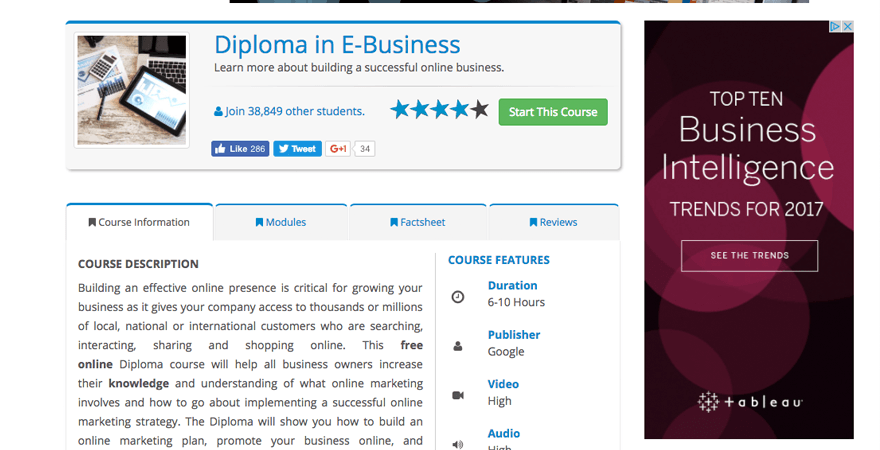Click the Tableau logo in the ad

coord(749,402)
